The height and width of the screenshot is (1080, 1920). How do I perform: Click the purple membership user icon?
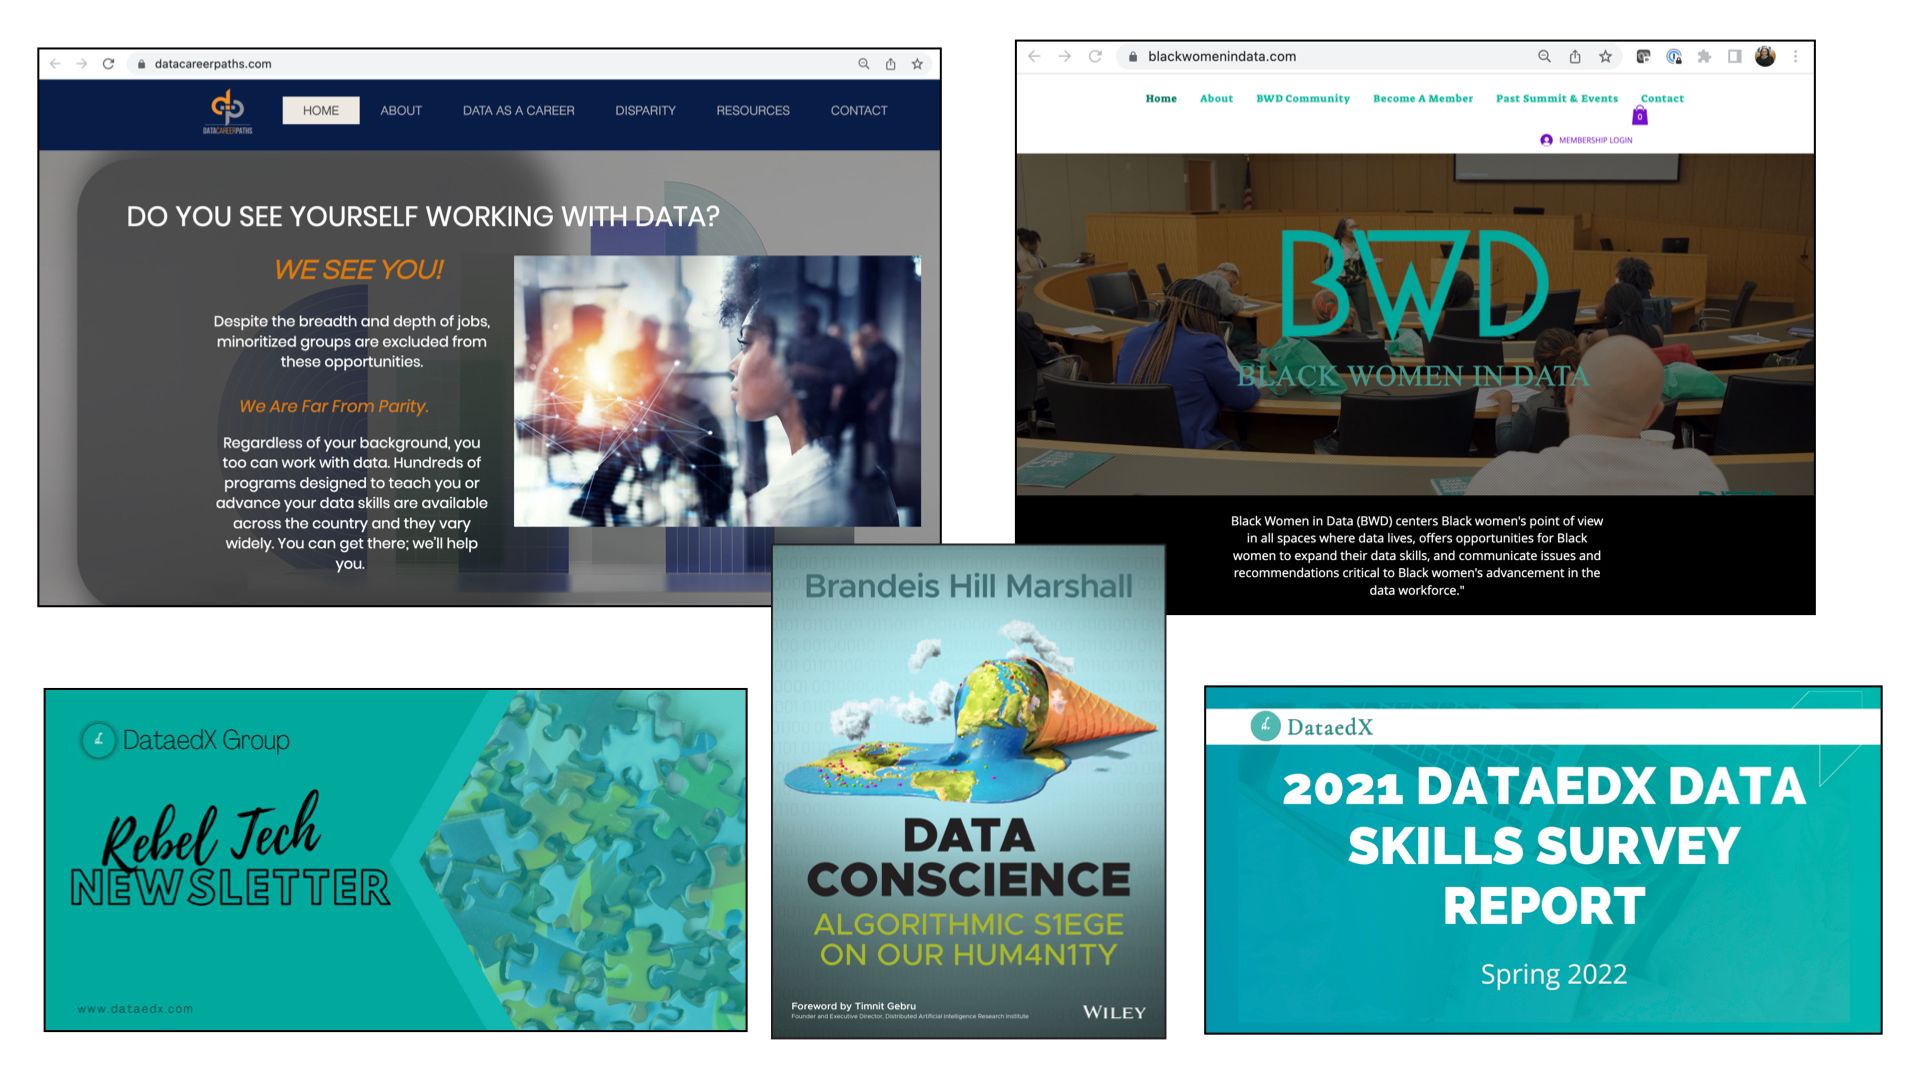[x=1547, y=140]
